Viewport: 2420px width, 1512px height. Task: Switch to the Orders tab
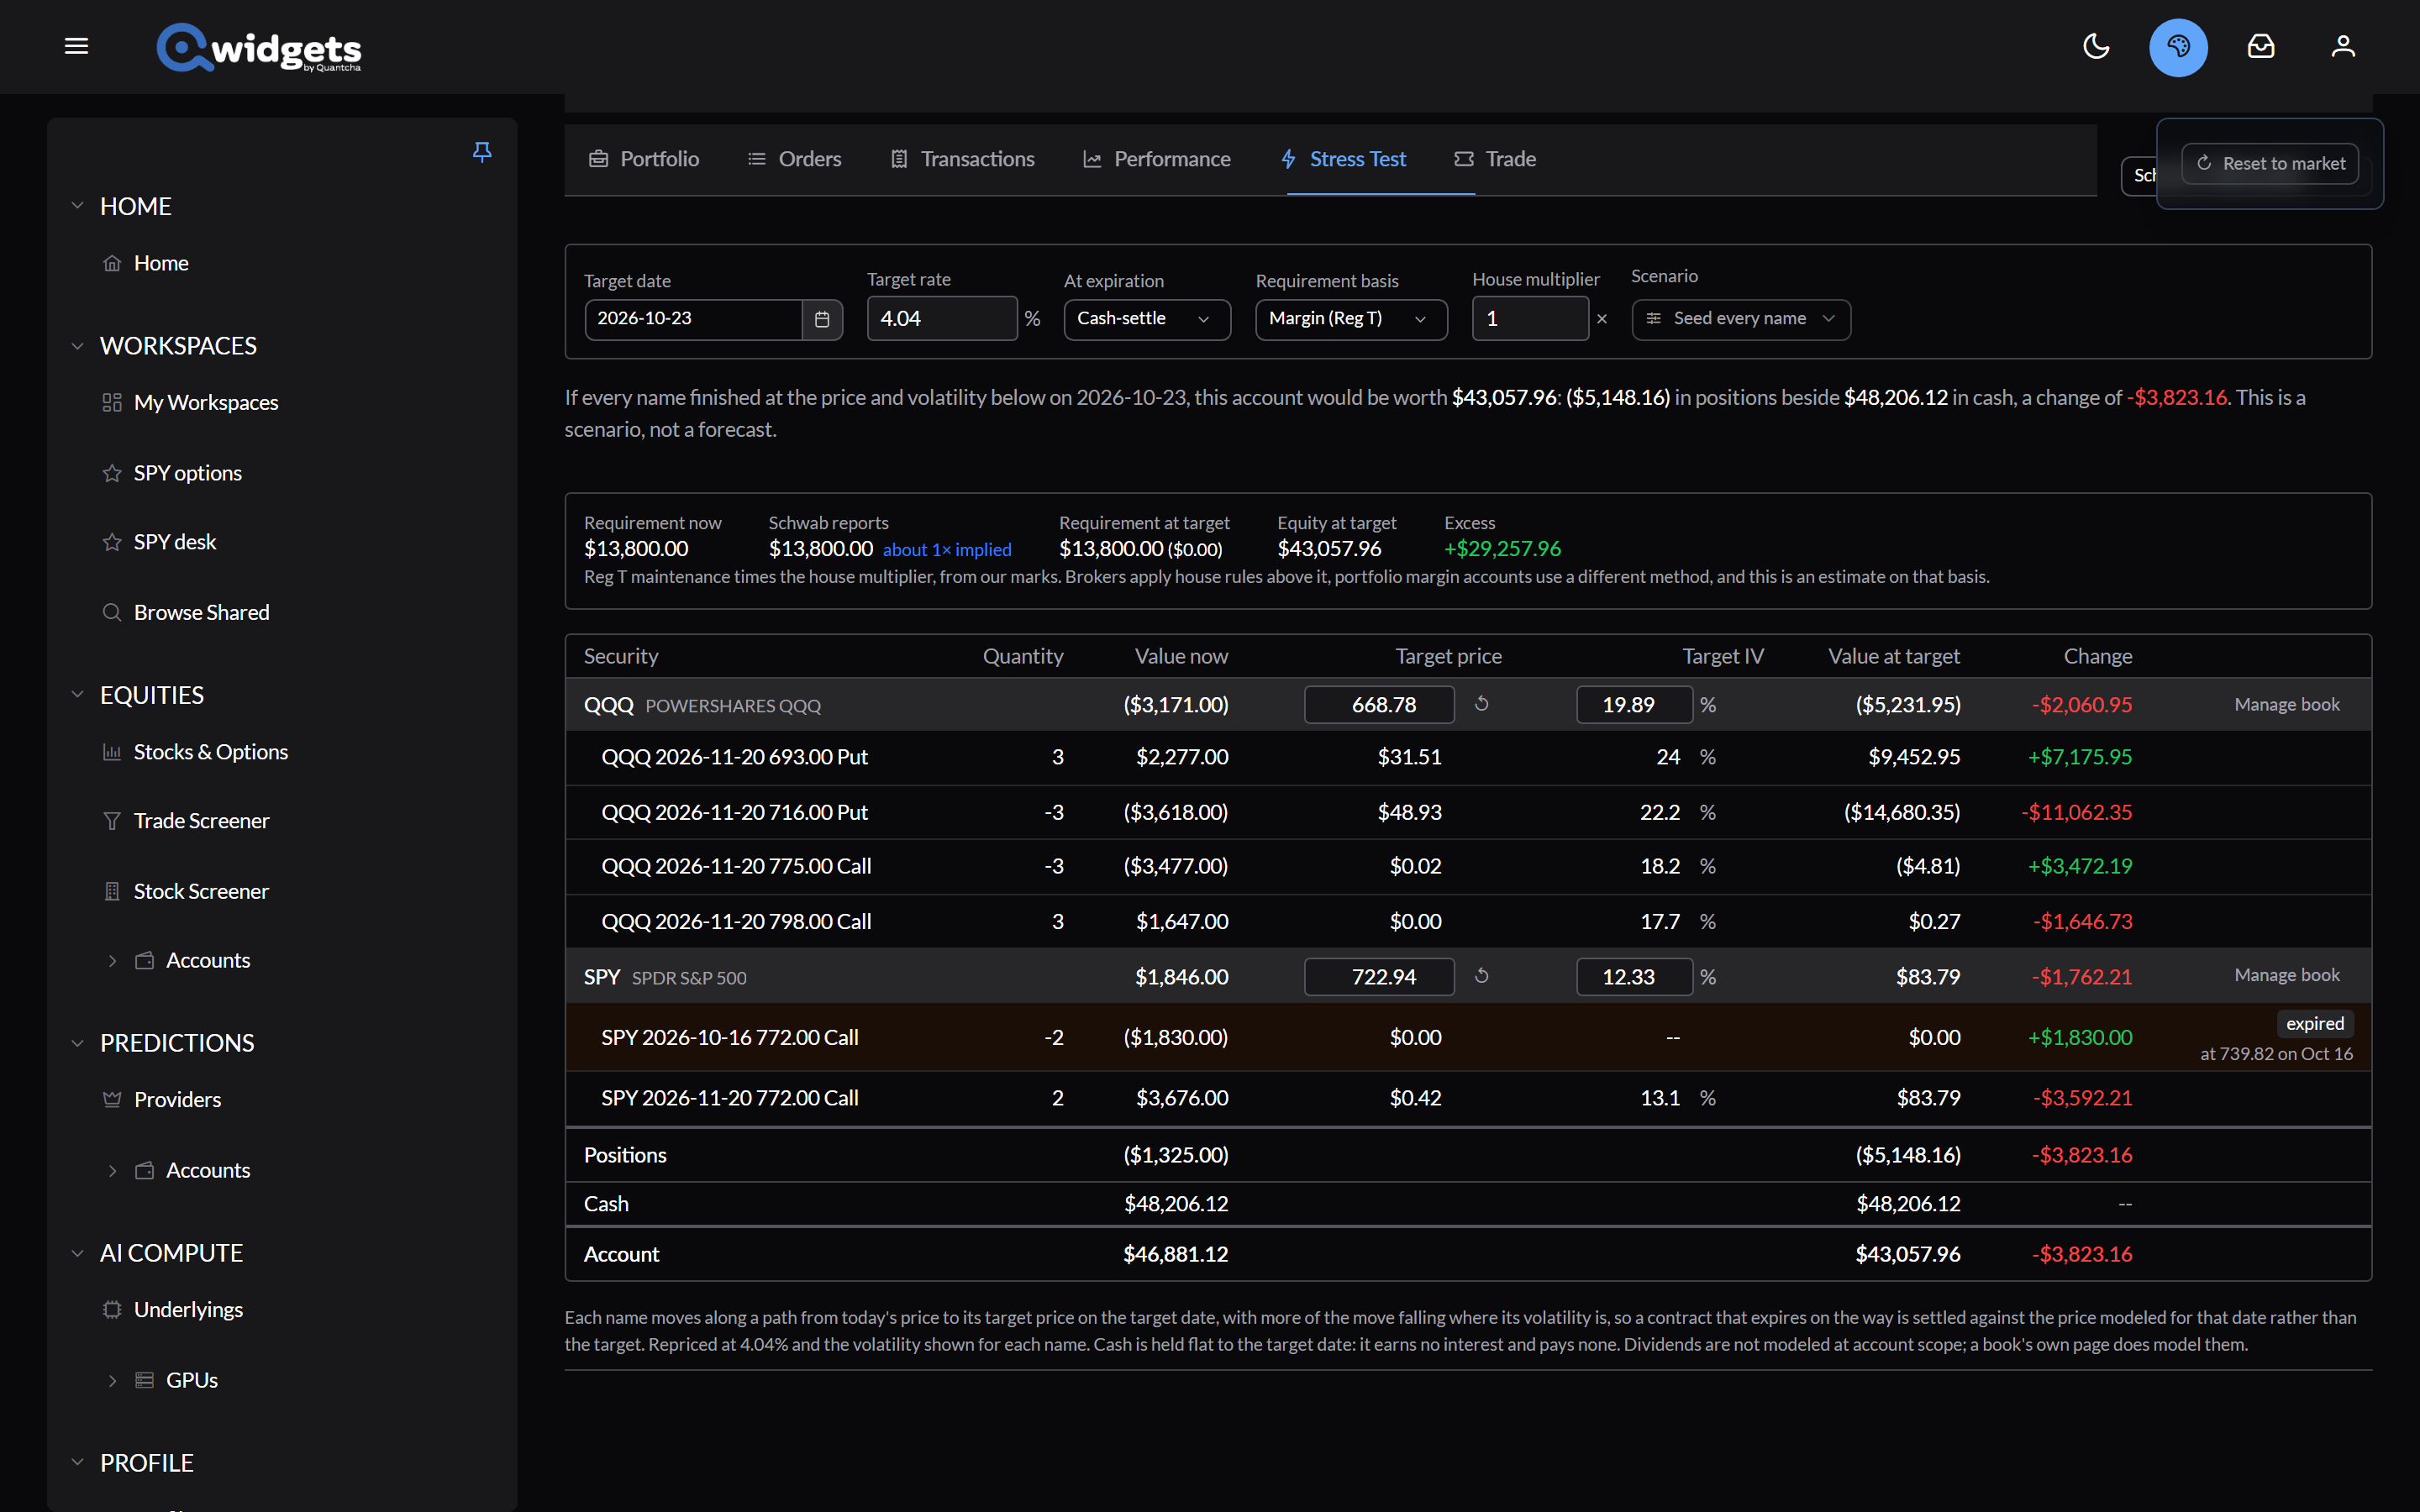(794, 159)
